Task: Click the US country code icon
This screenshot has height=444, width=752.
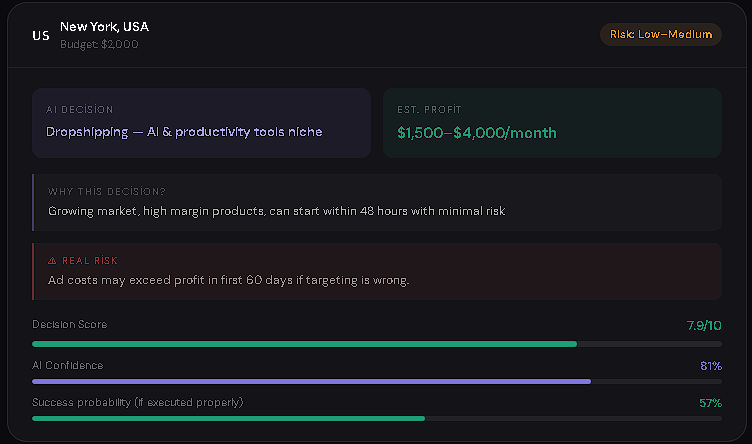Action: pyautogui.click(x=41, y=35)
